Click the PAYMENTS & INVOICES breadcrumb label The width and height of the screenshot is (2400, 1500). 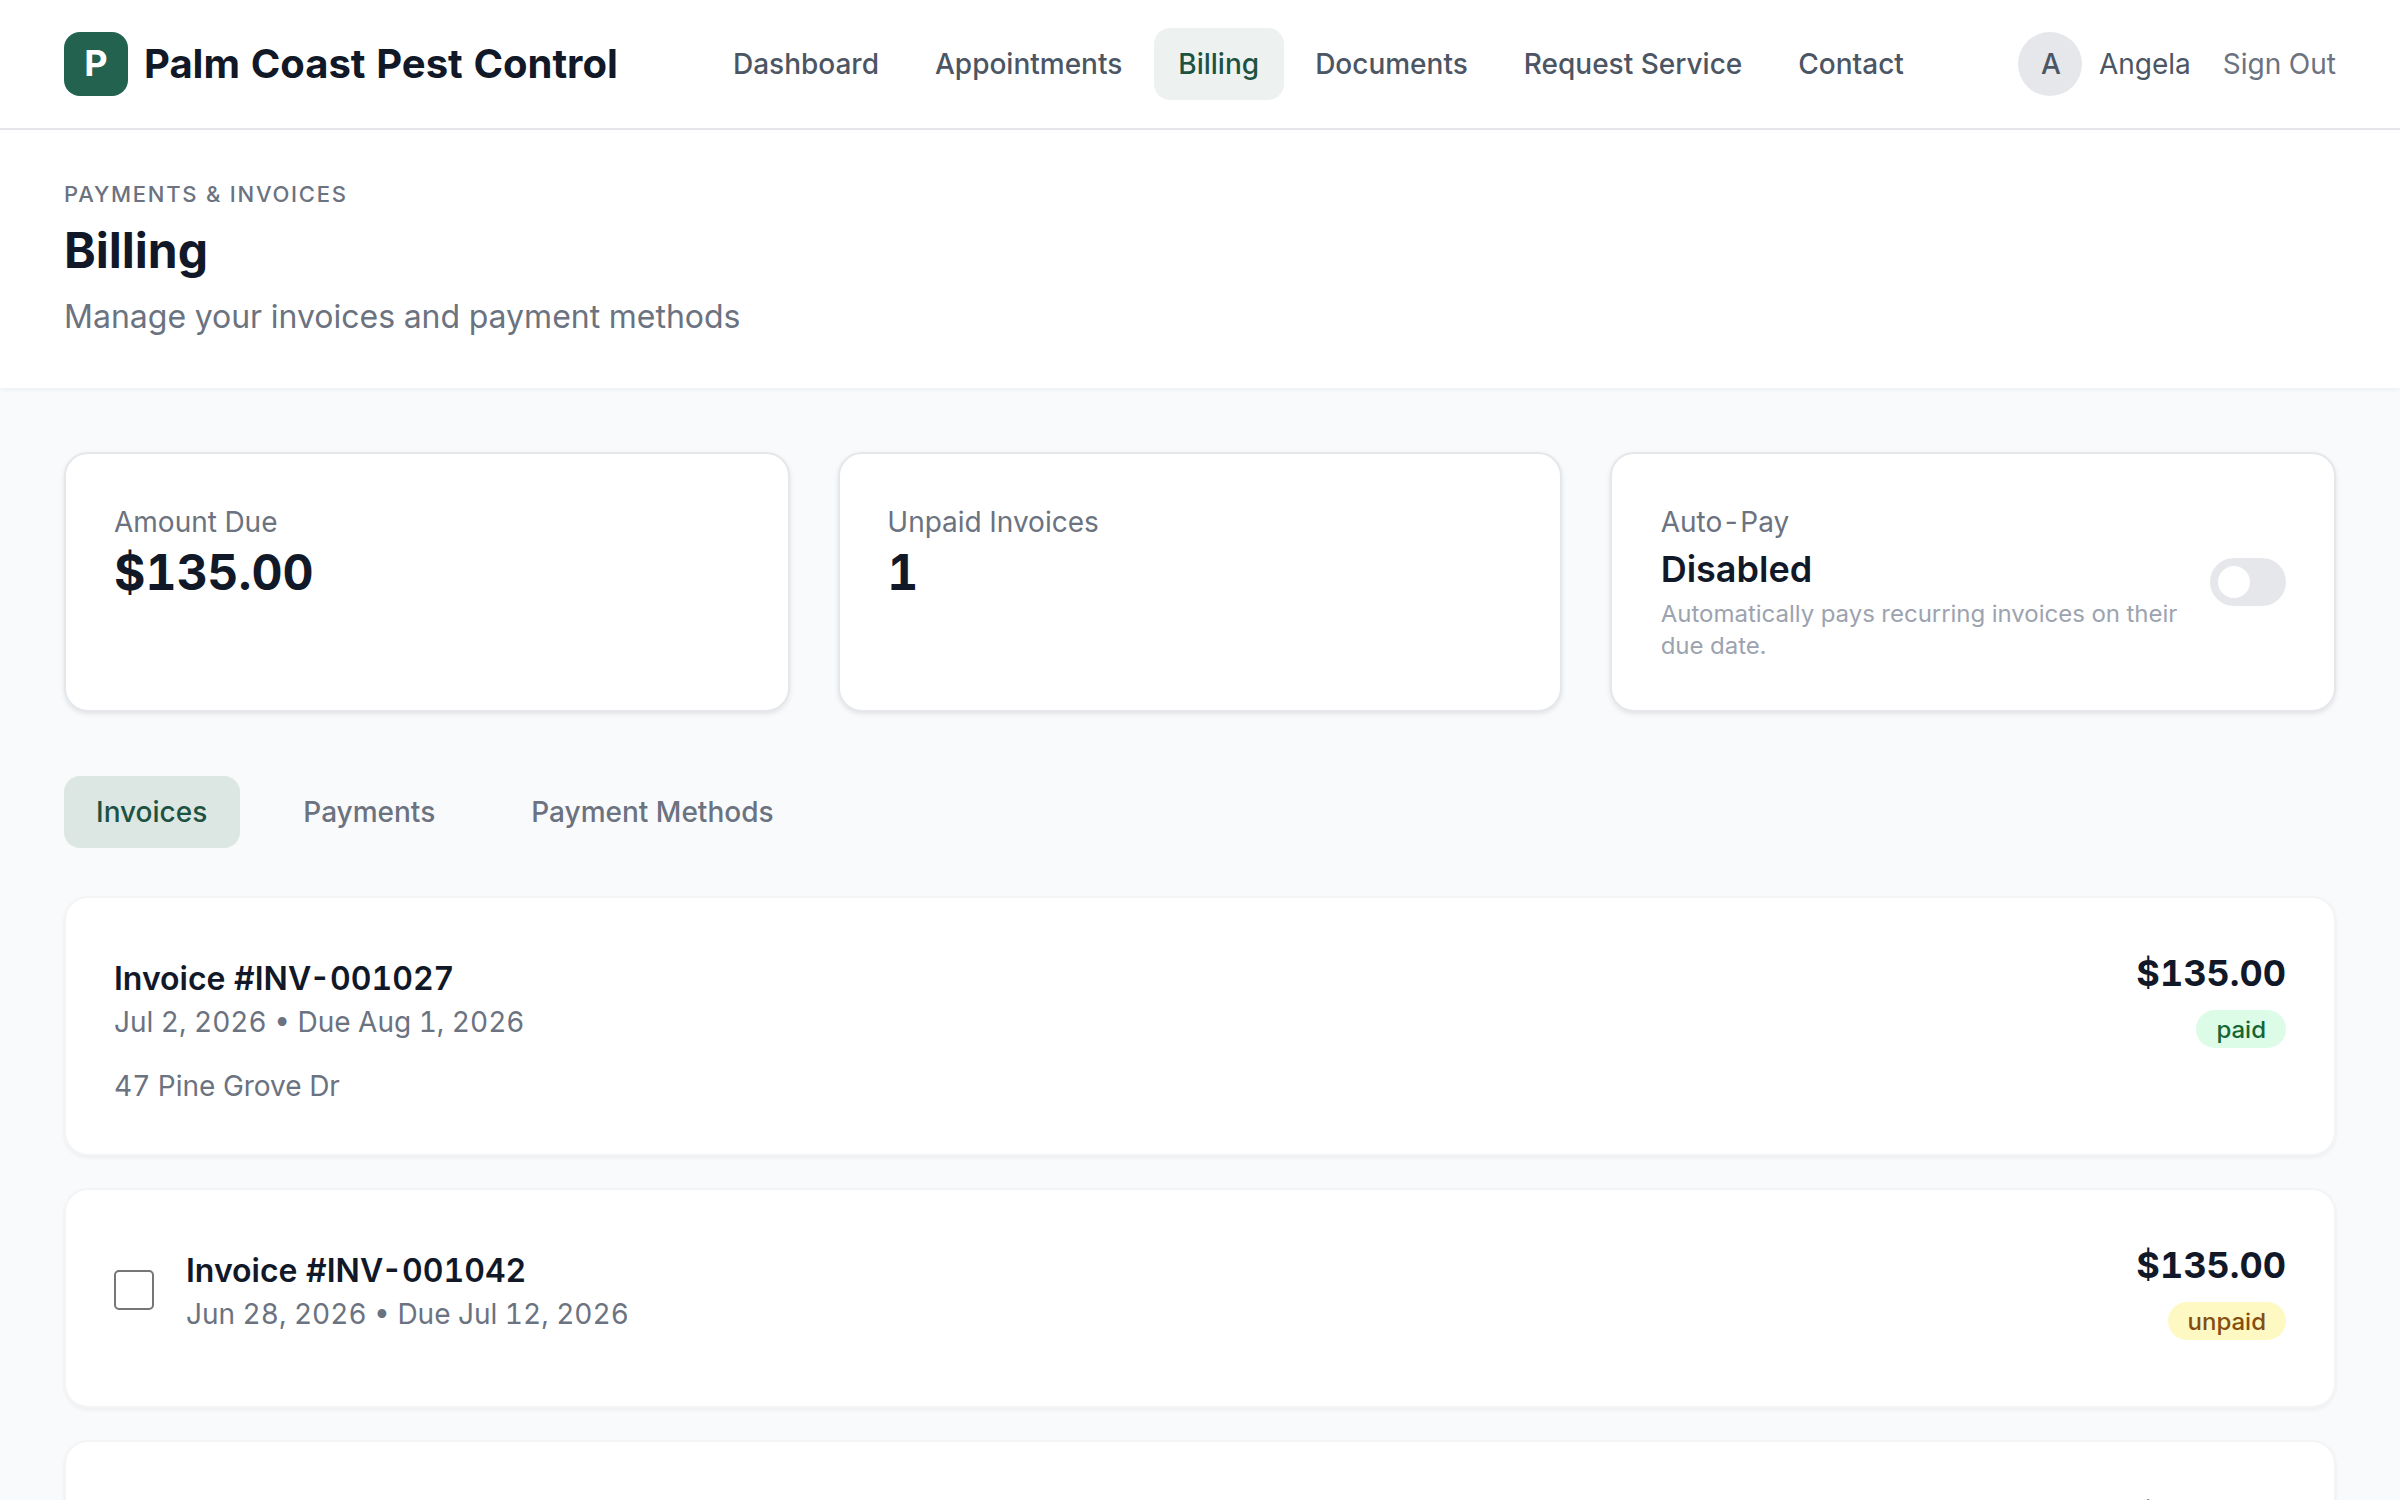[x=205, y=194]
